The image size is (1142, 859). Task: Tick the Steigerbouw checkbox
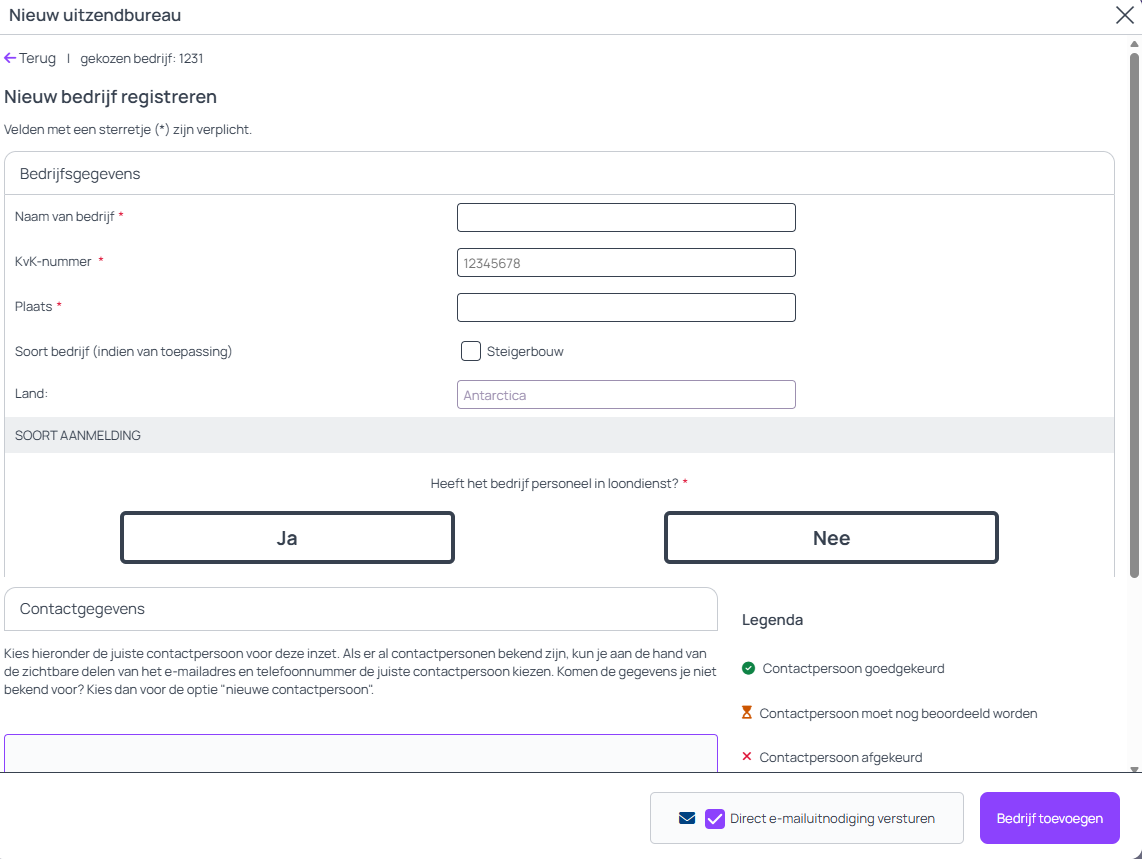coord(471,351)
